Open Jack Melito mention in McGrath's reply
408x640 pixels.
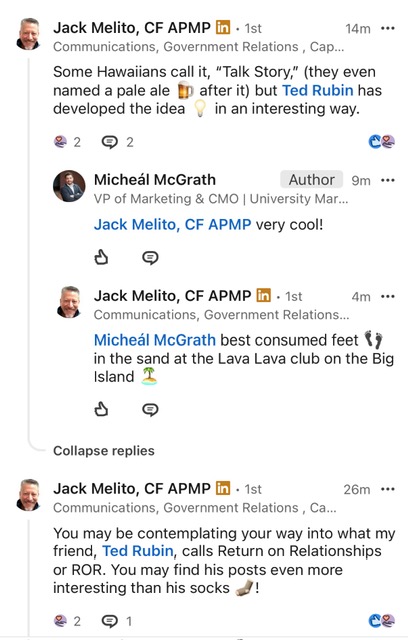tap(172, 224)
